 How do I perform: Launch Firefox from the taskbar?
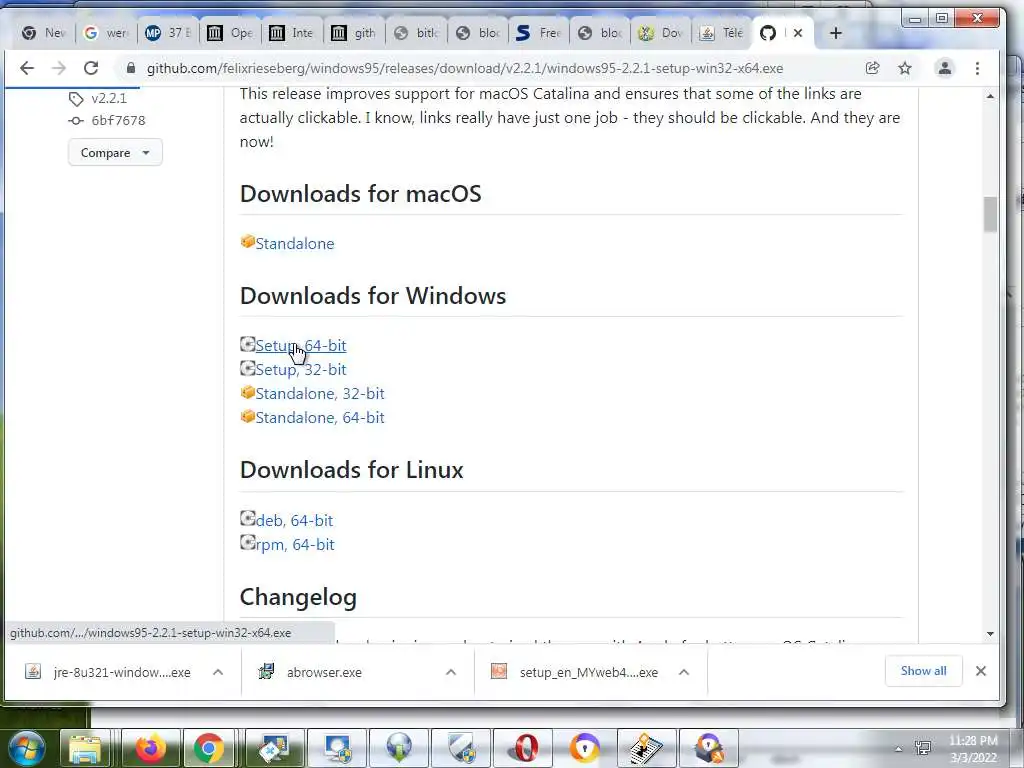coord(150,748)
